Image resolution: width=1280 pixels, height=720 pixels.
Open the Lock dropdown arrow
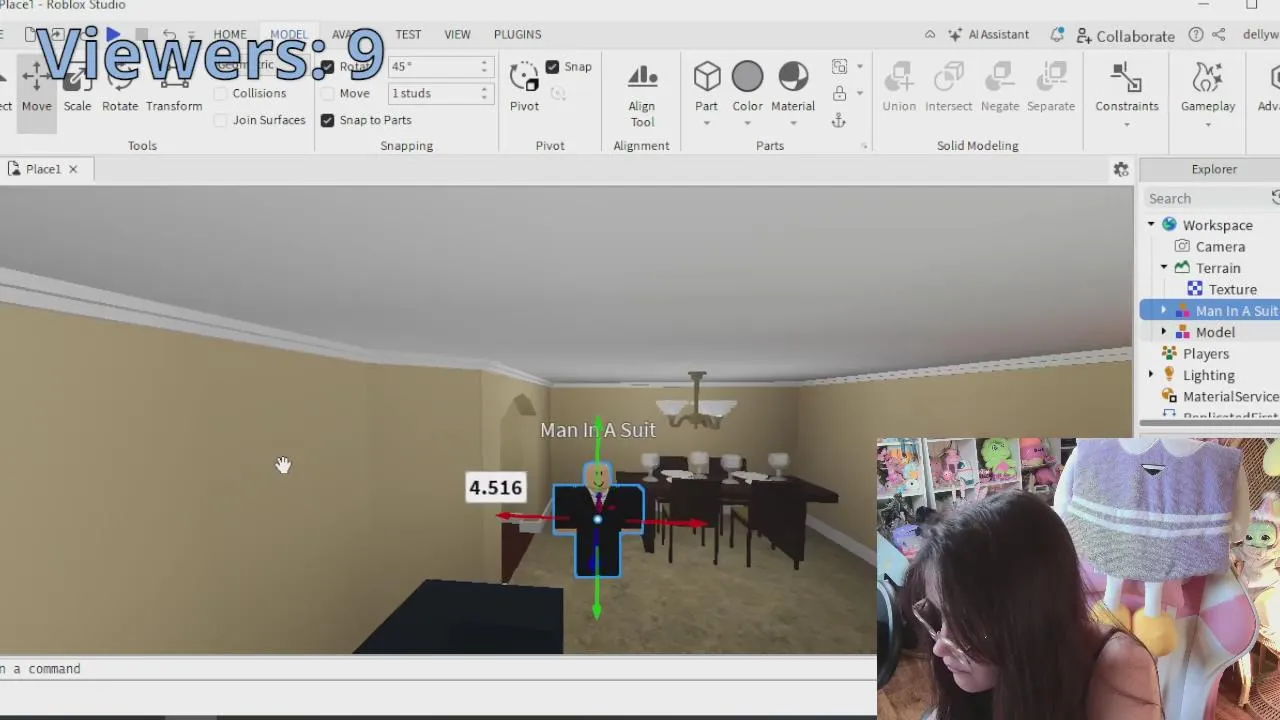860,93
